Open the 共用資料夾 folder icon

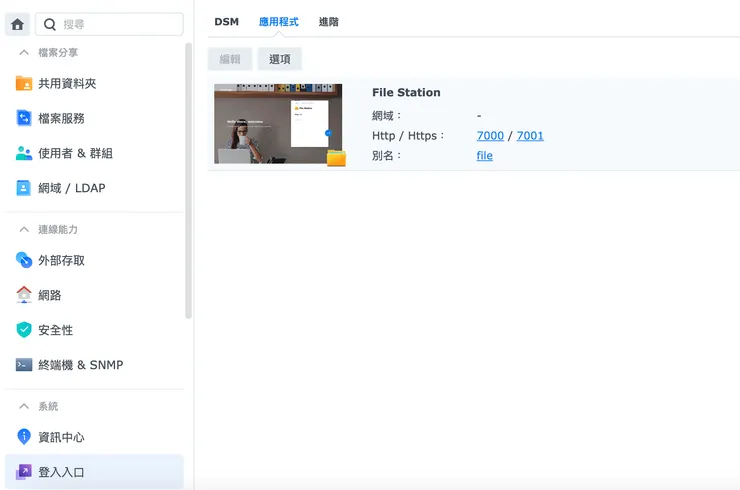point(24,83)
